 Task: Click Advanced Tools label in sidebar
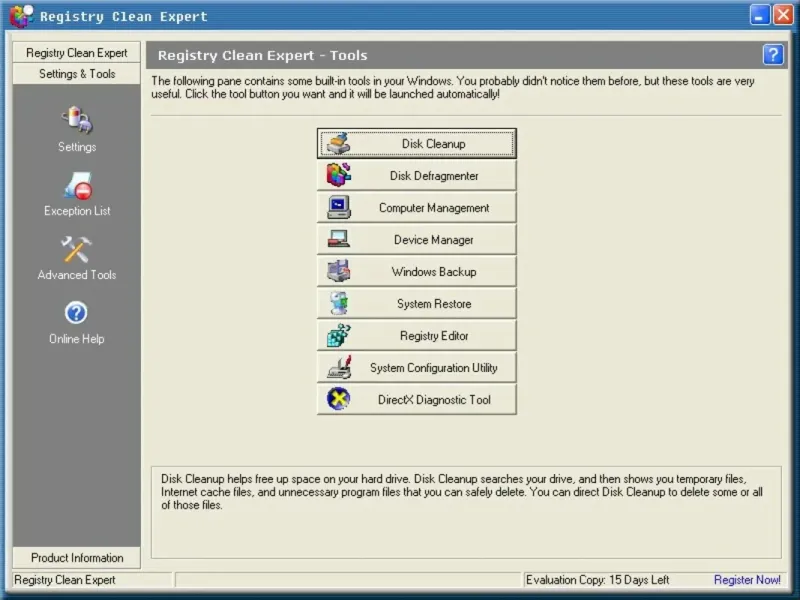pos(77,274)
